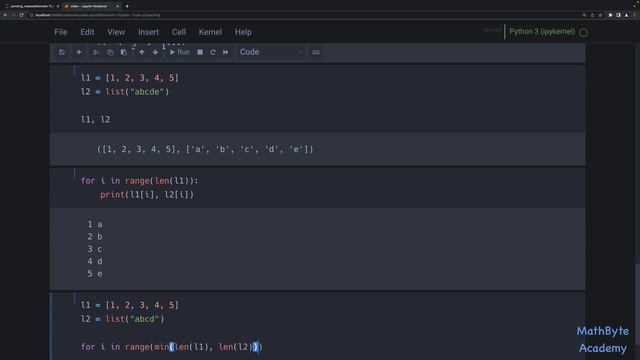This screenshot has width=640, height=360.
Task: Click the 'l1, l2' expression line
Action: pos(95,120)
